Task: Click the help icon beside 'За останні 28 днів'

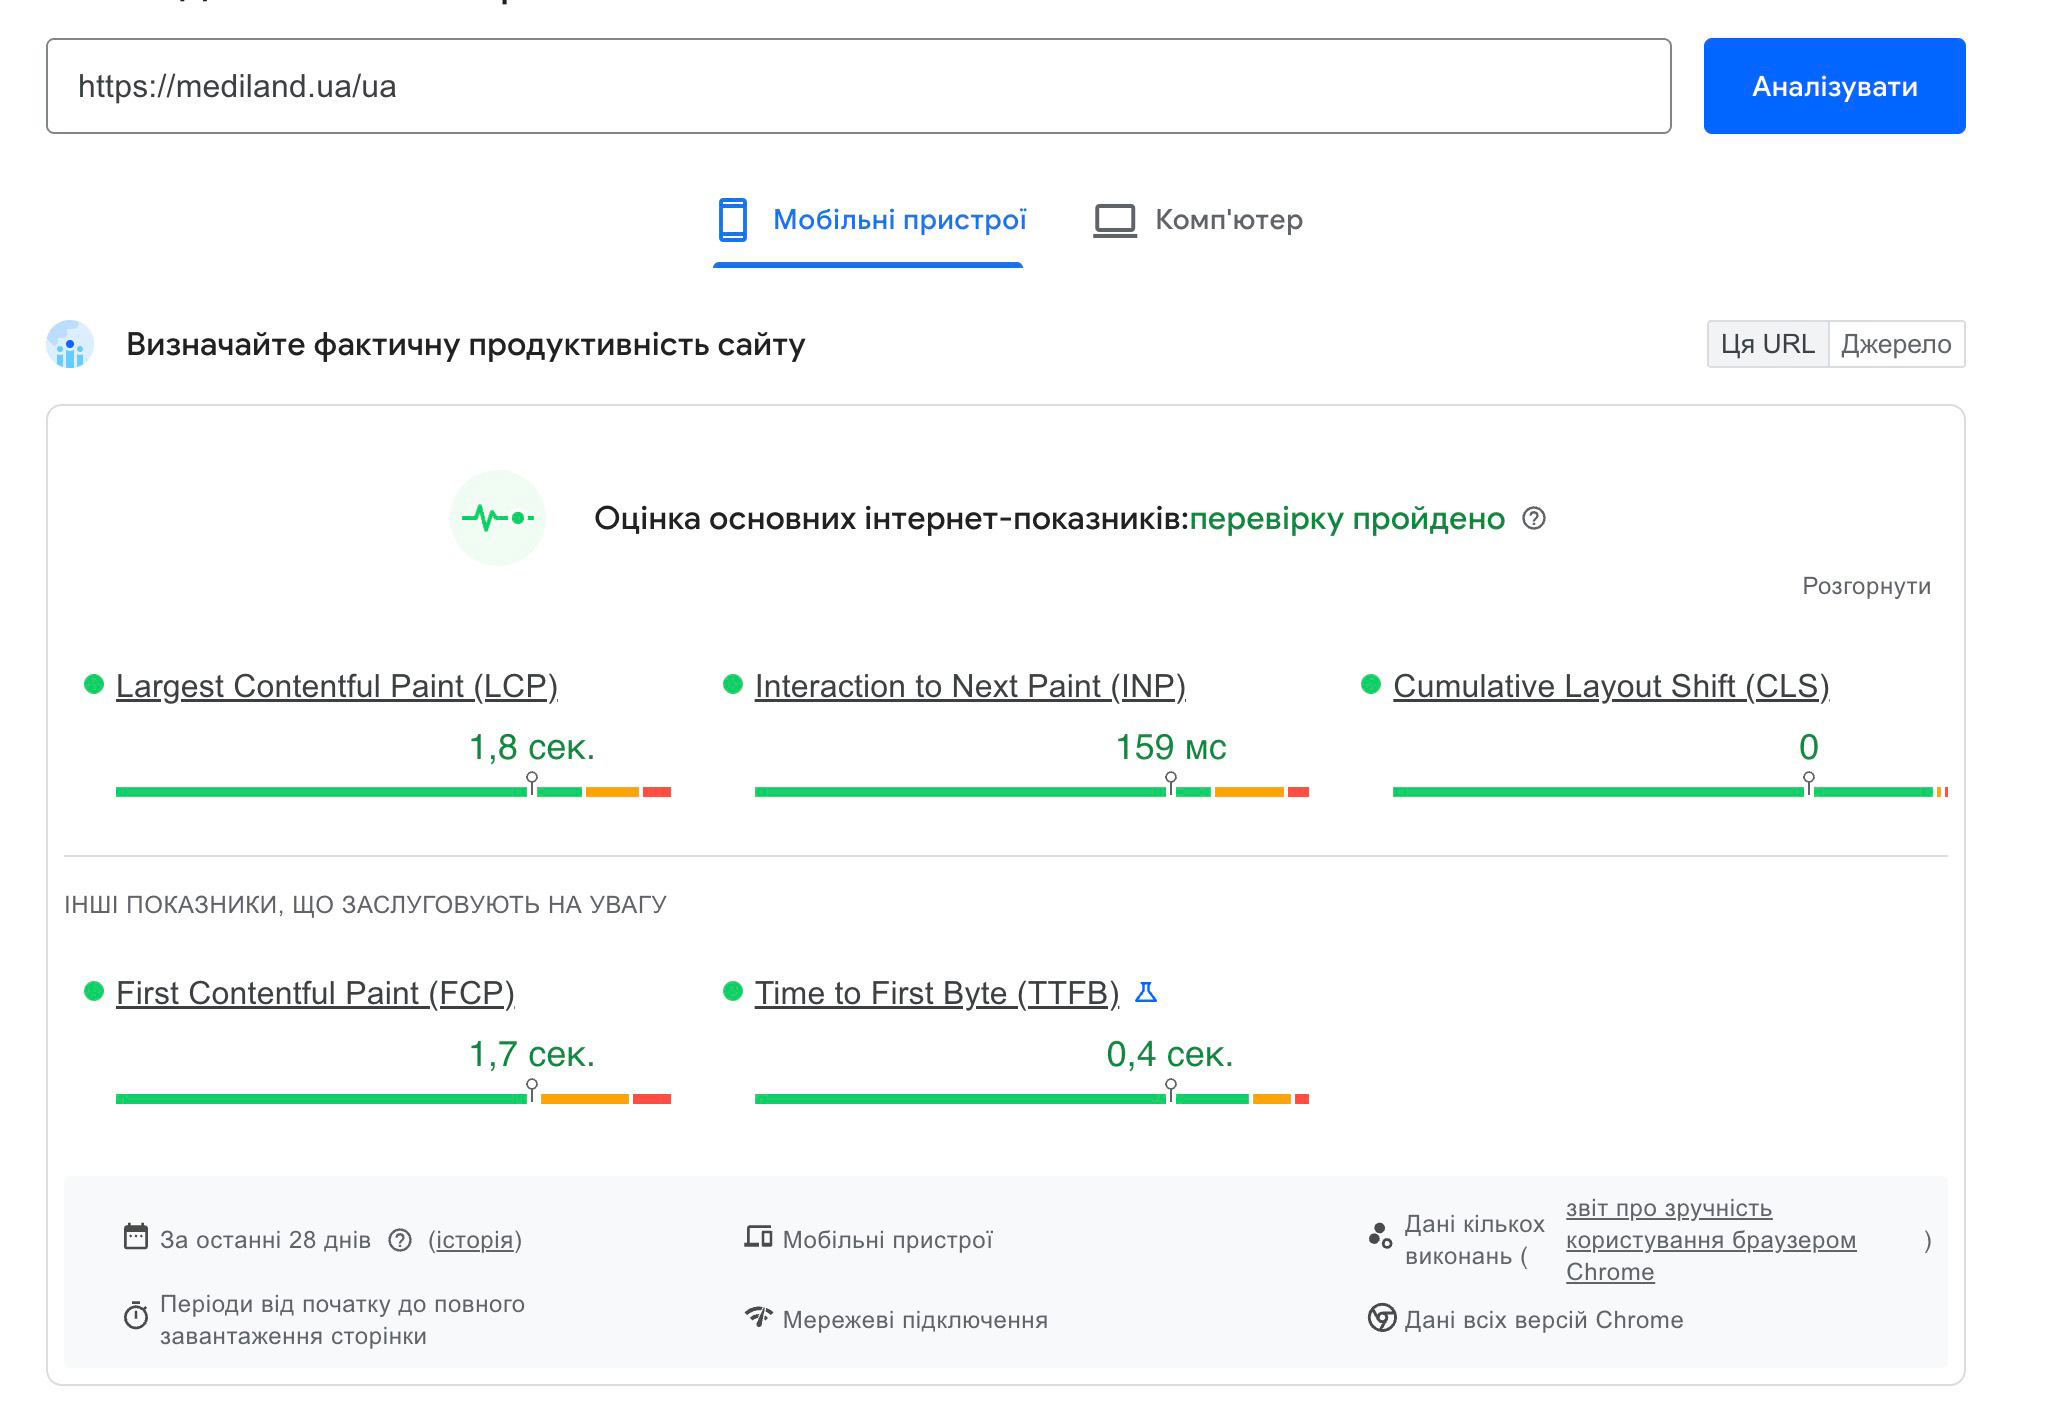Action: click(x=400, y=1240)
